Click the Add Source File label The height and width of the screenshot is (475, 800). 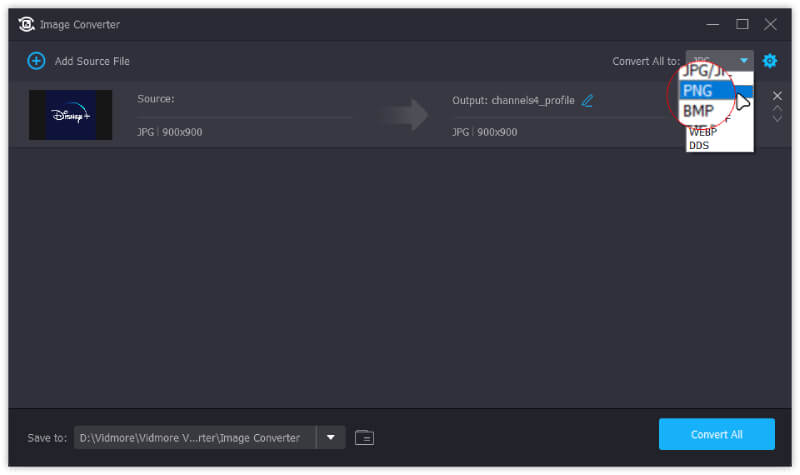pyautogui.click(x=92, y=61)
